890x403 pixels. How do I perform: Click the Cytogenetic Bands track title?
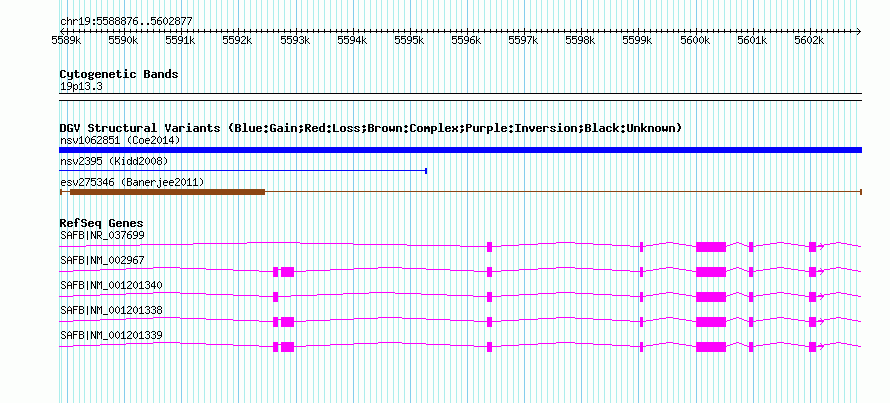click(119, 74)
